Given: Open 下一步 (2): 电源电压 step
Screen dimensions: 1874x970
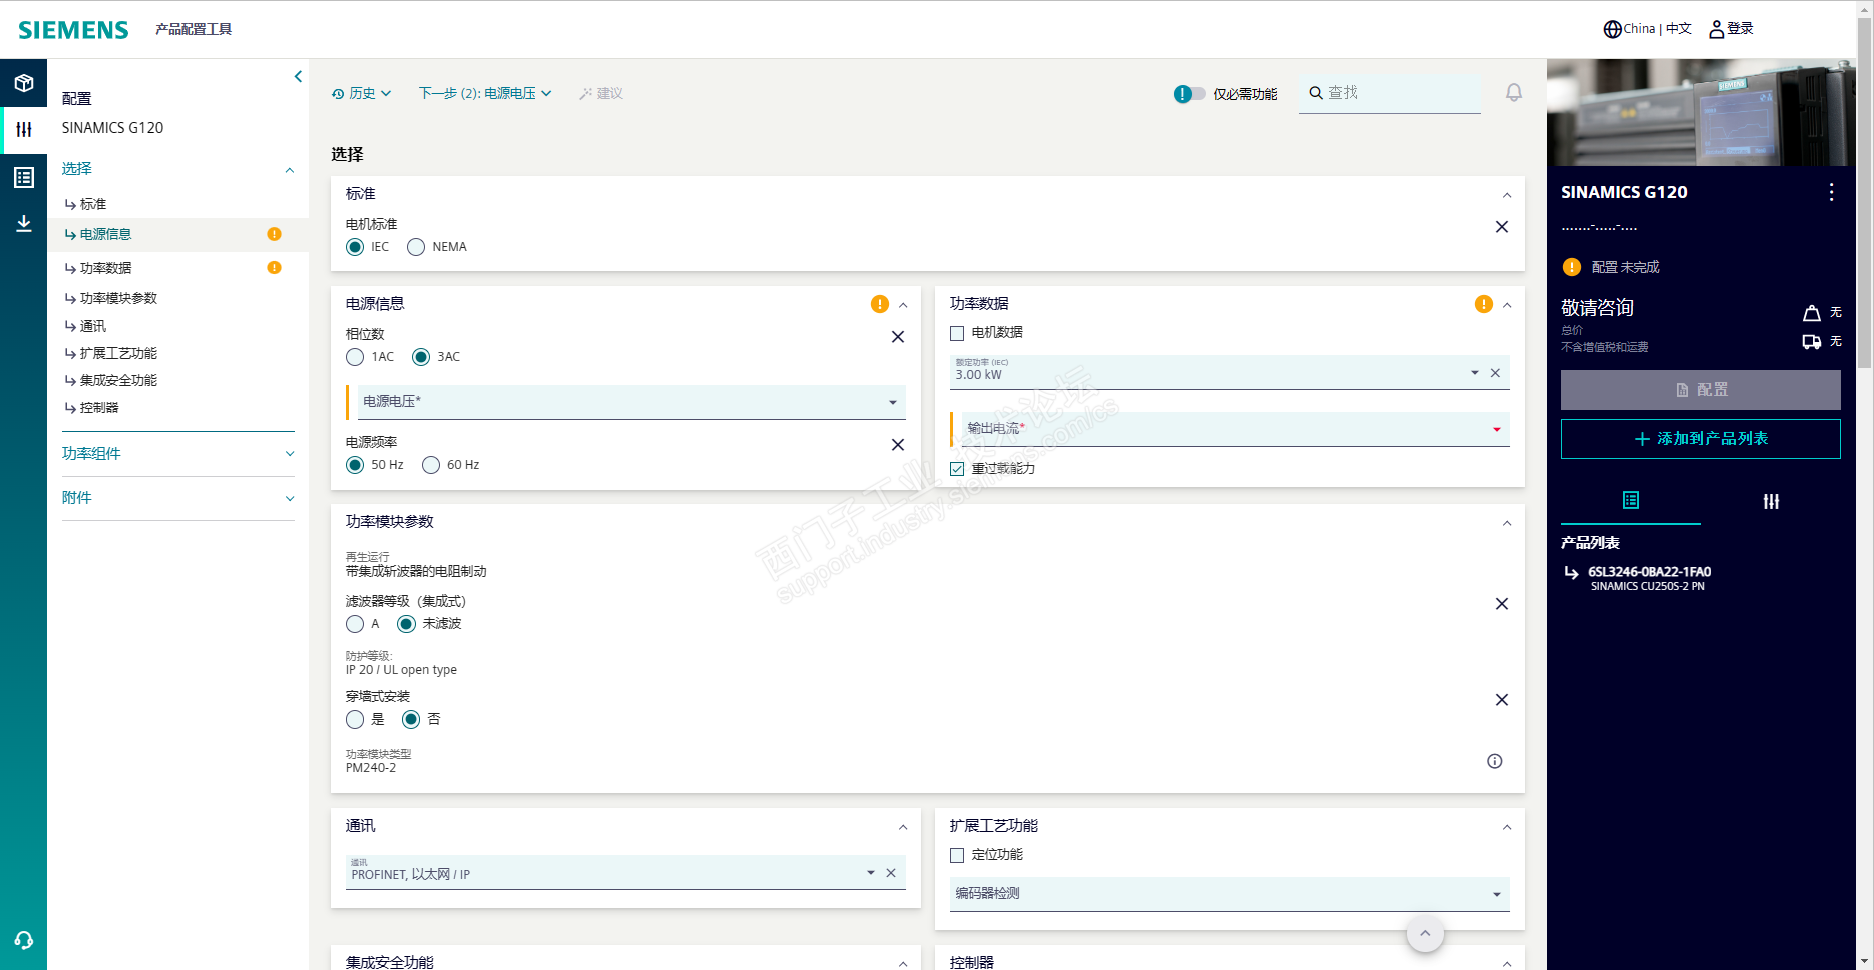Looking at the screenshot, I should (485, 93).
